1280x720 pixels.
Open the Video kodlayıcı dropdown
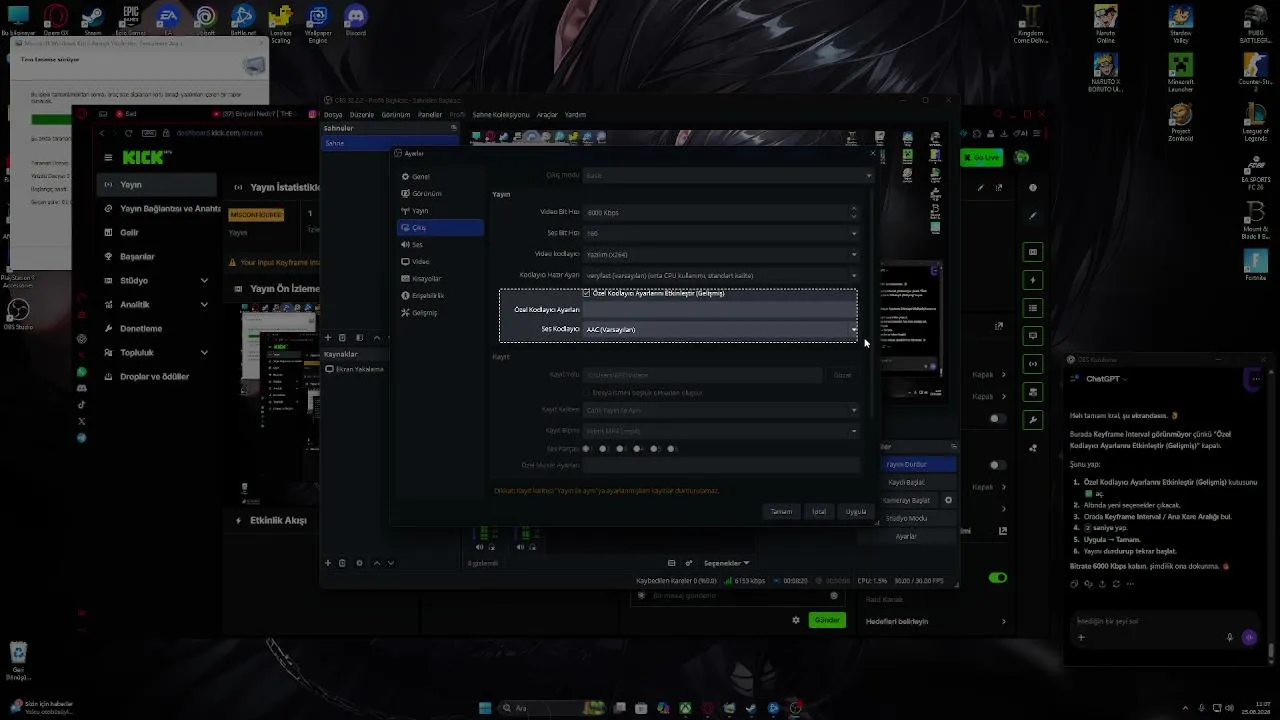[721, 254]
